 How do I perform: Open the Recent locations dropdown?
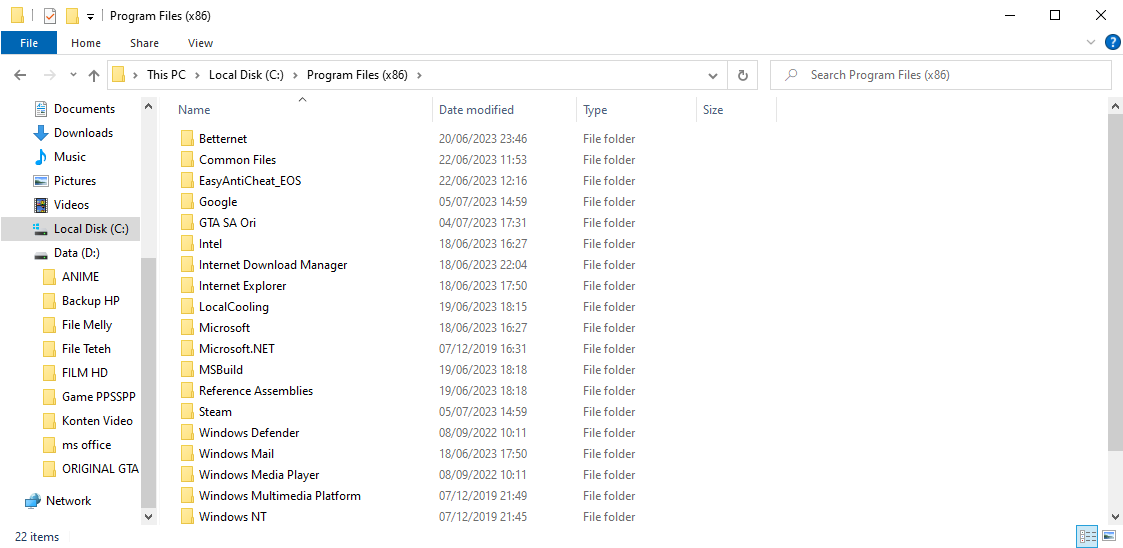[x=73, y=74]
